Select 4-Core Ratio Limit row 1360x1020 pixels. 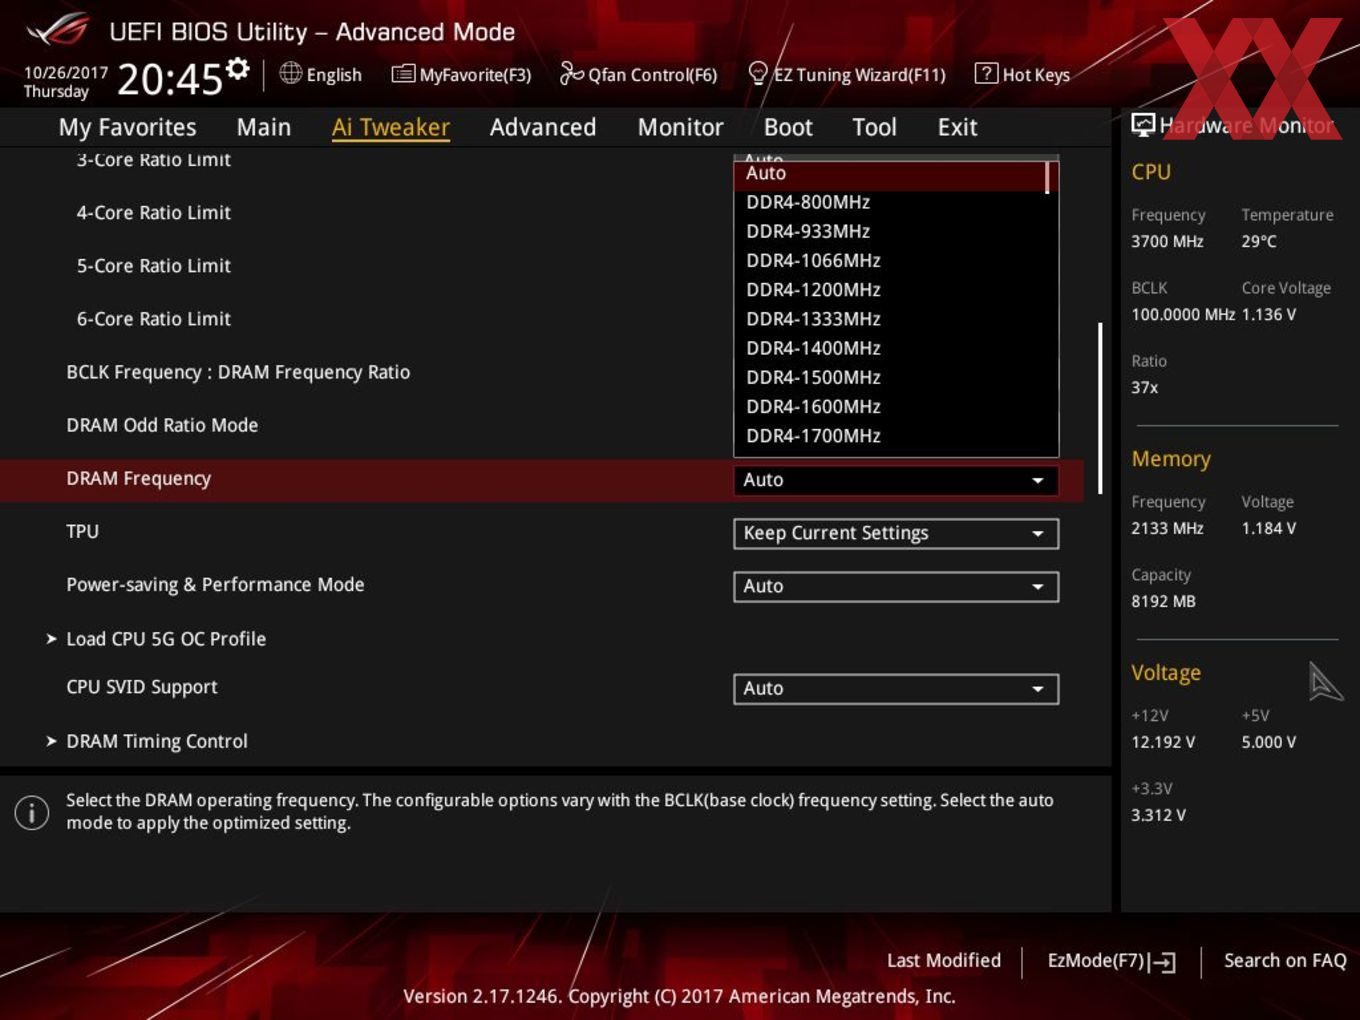click(154, 213)
